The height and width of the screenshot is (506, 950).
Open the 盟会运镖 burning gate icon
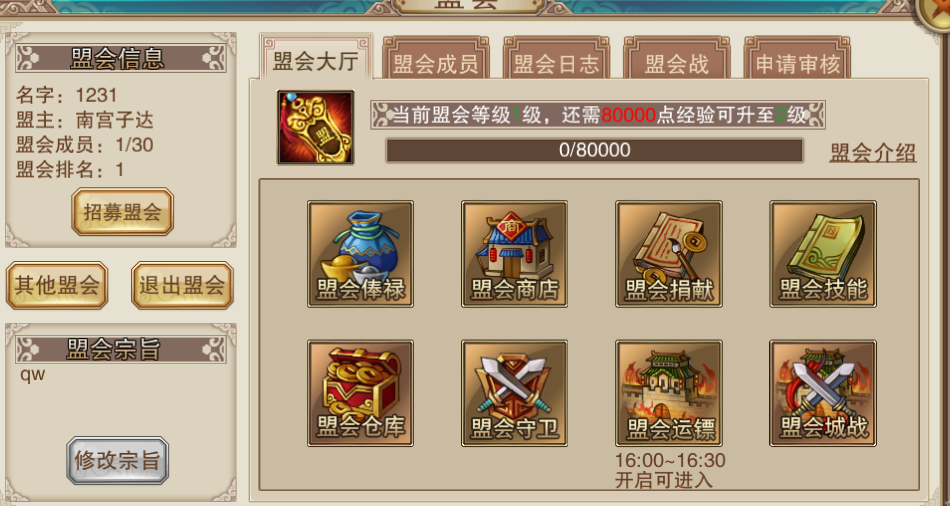point(669,393)
